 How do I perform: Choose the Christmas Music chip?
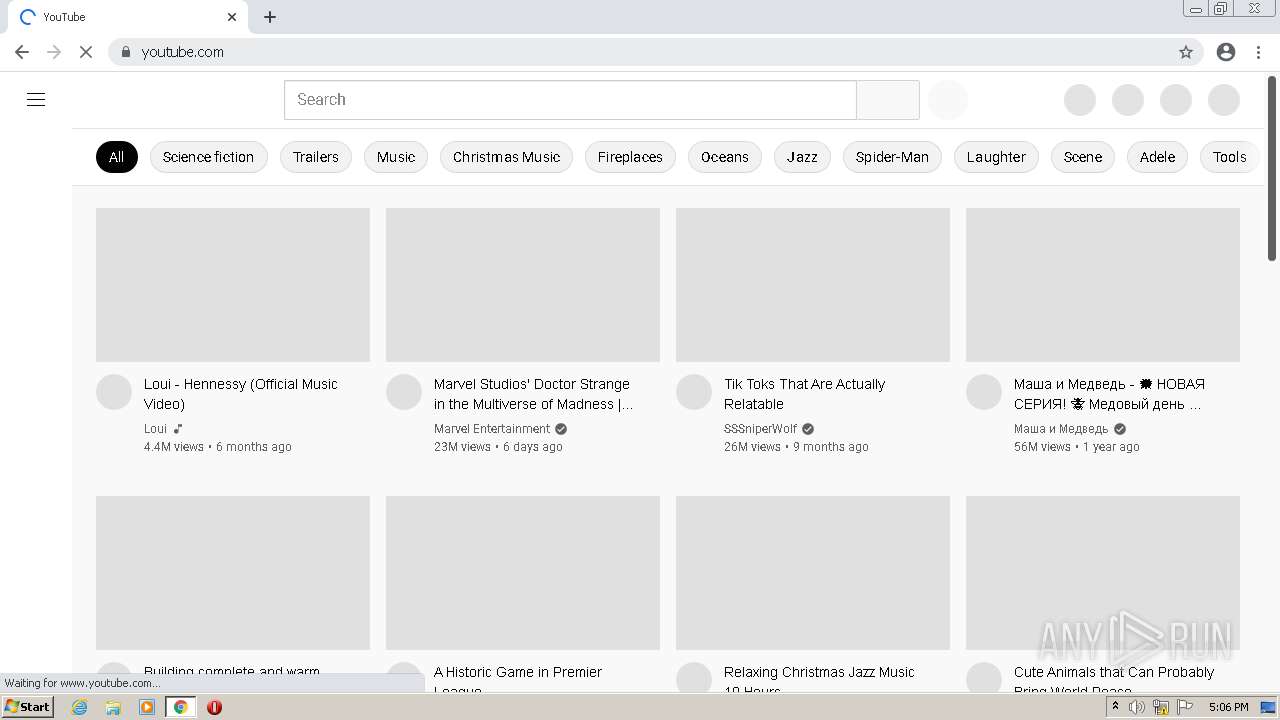point(506,157)
